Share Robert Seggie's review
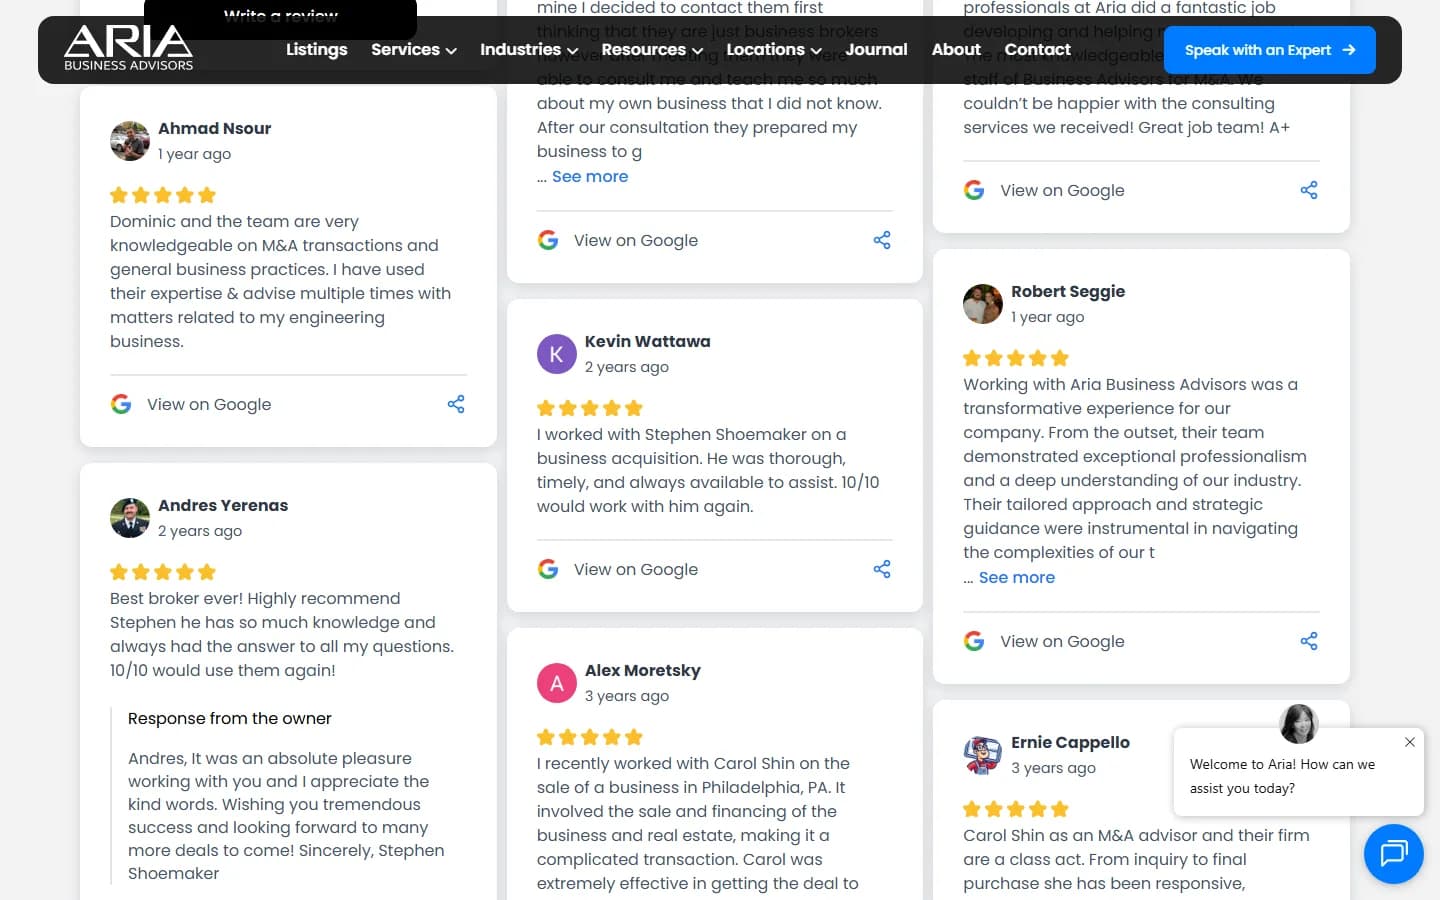Viewport: 1440px width, 900px height. pyautogui.click(x=1309, y=641)
